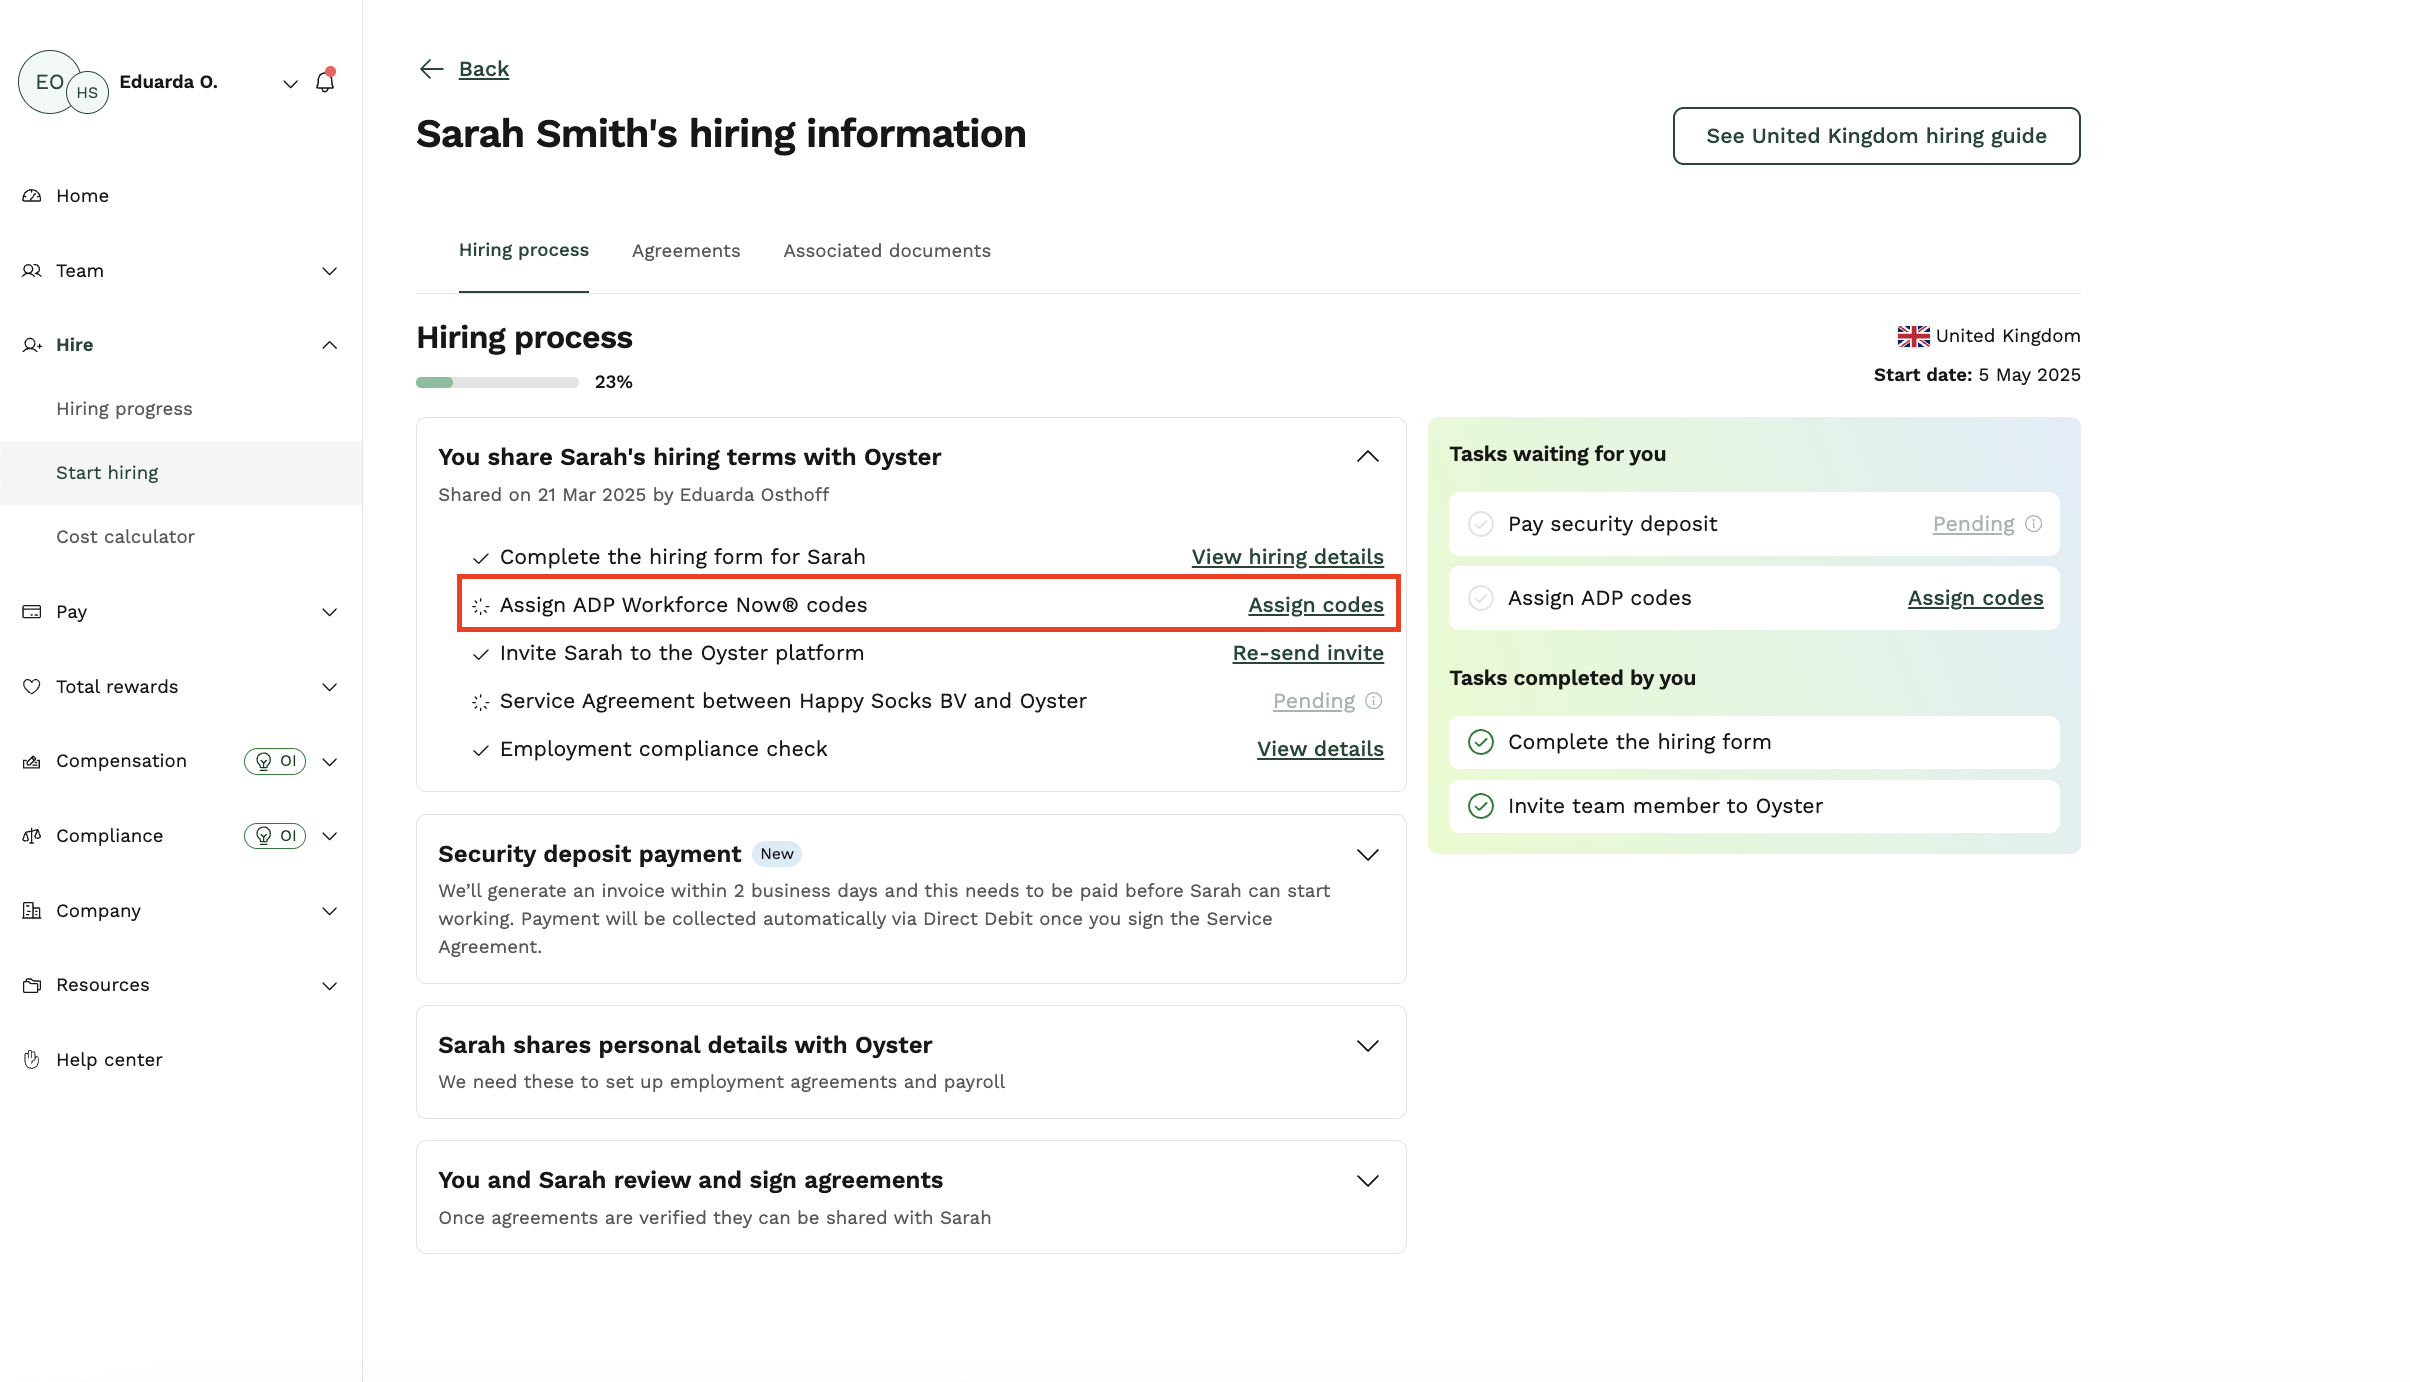Click the Help center hand icon
The height and width of the screenshot is (1382, 2410).
coord(31,1059)
